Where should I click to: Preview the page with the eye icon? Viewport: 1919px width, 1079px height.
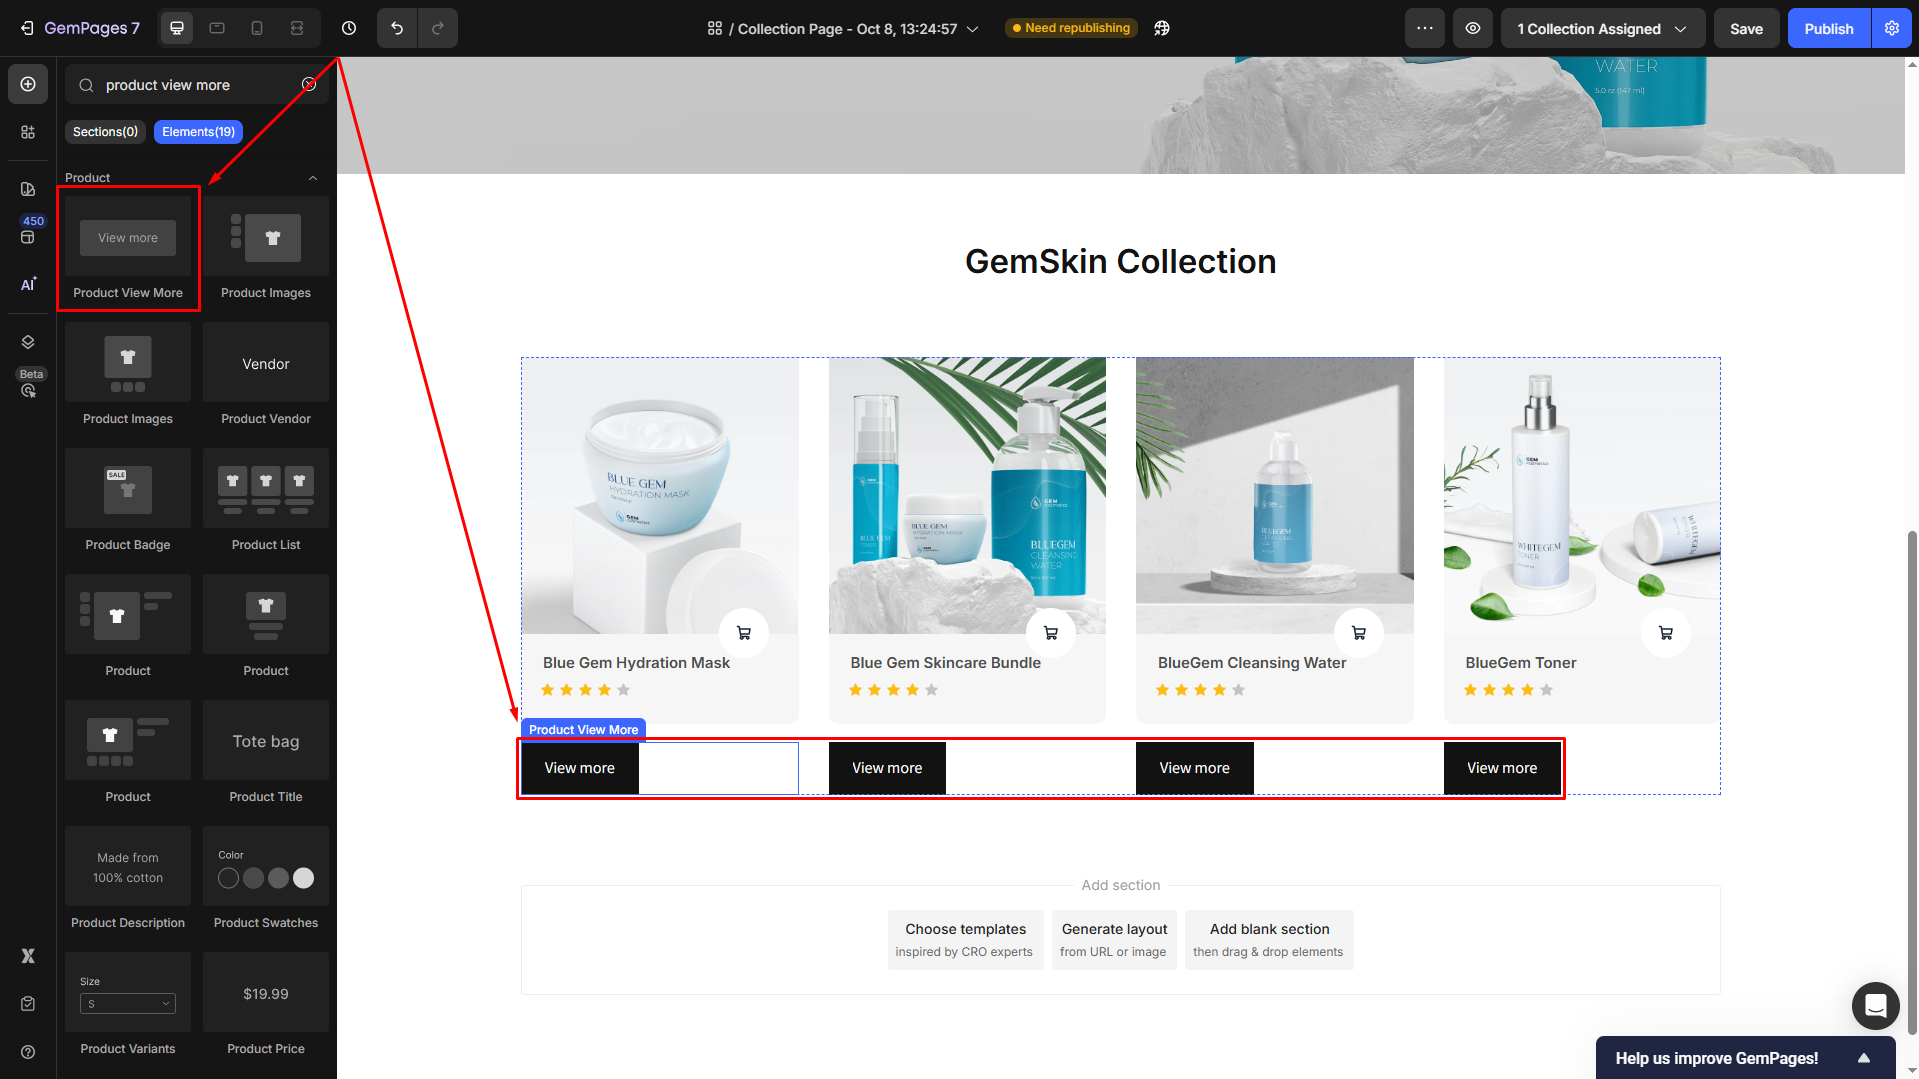pos(1473,28)
